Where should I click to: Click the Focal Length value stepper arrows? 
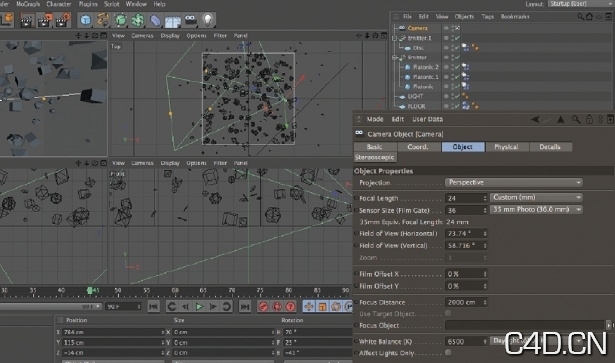point(485,198)
